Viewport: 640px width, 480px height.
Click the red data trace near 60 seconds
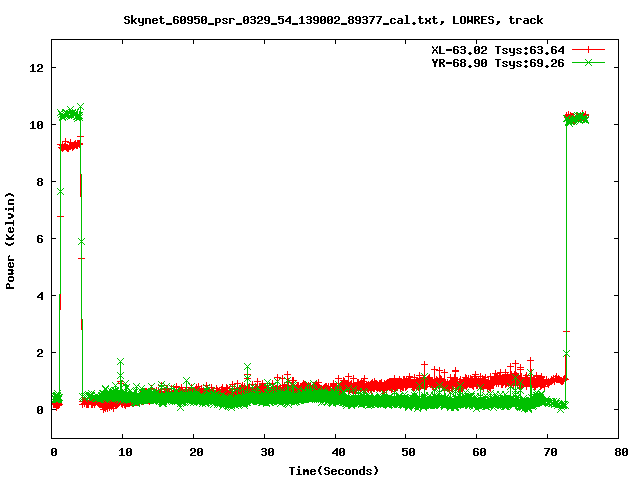[x=478, y=380]
